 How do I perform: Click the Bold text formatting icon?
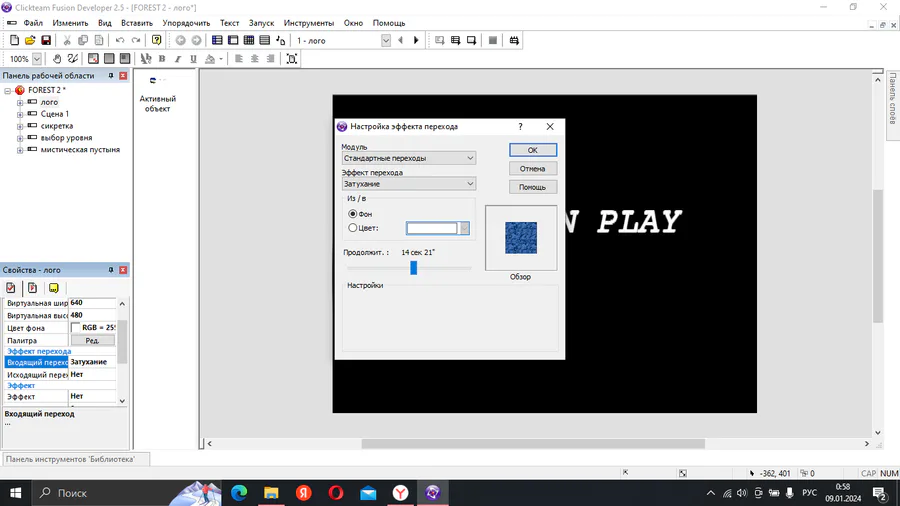point(162,59)
